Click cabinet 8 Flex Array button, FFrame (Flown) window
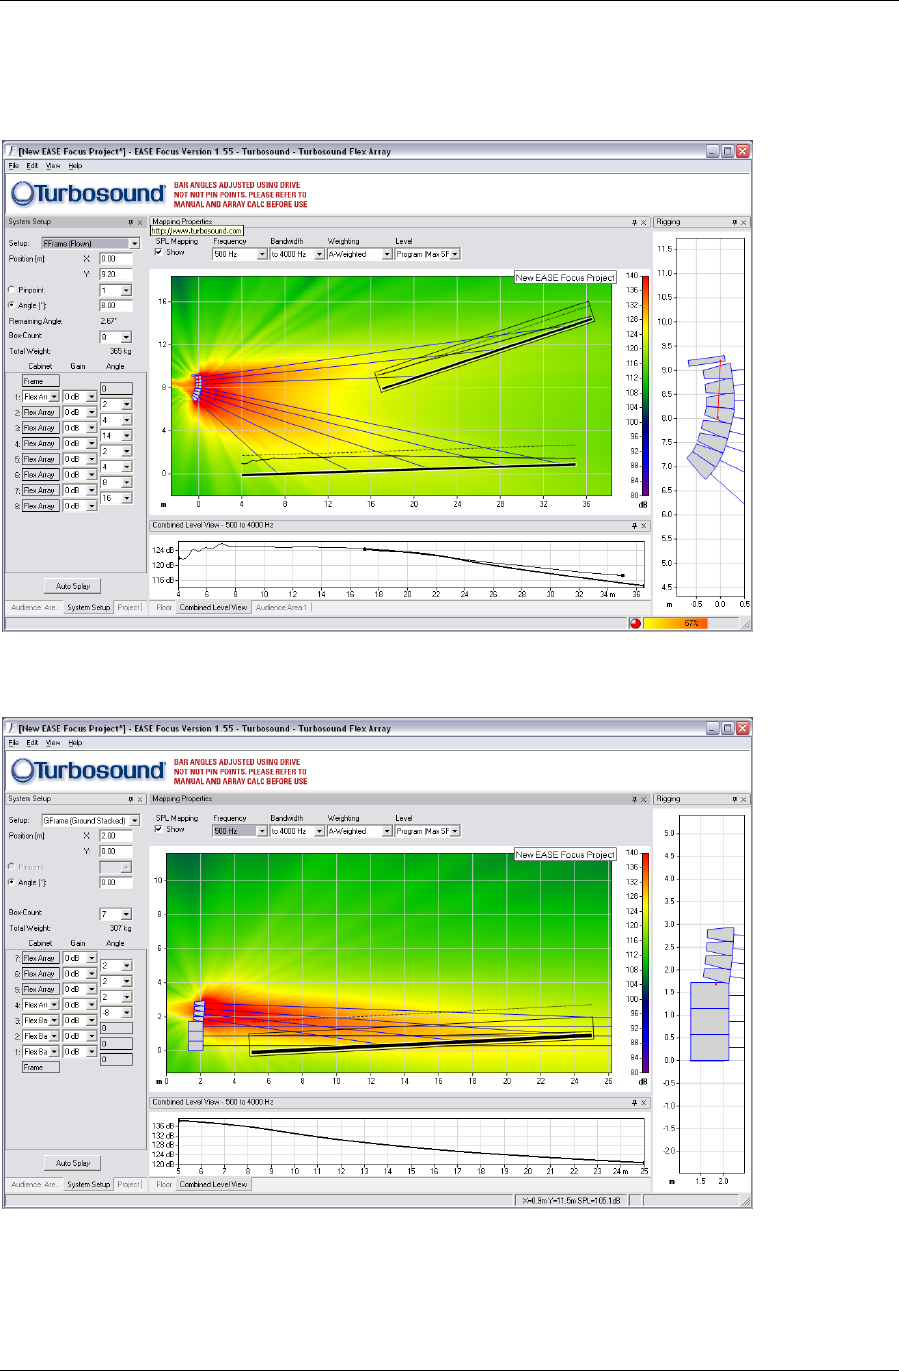This screenshot has height=1371, width=899. 40,506
